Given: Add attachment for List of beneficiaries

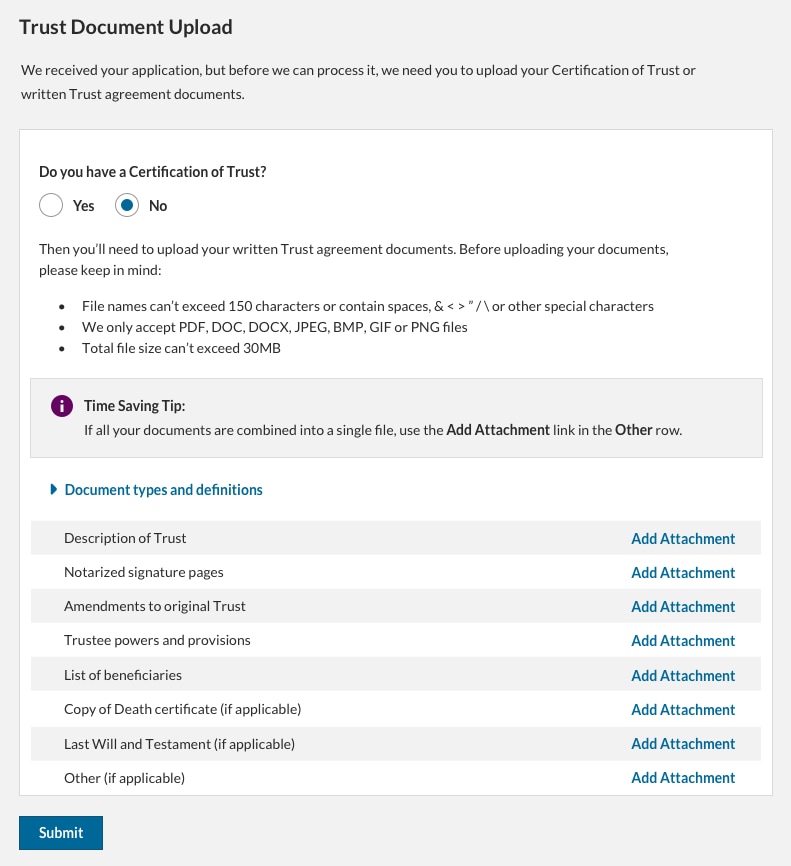Looking at the screenshot, I should pyautogui.click(x=683, y=675).
